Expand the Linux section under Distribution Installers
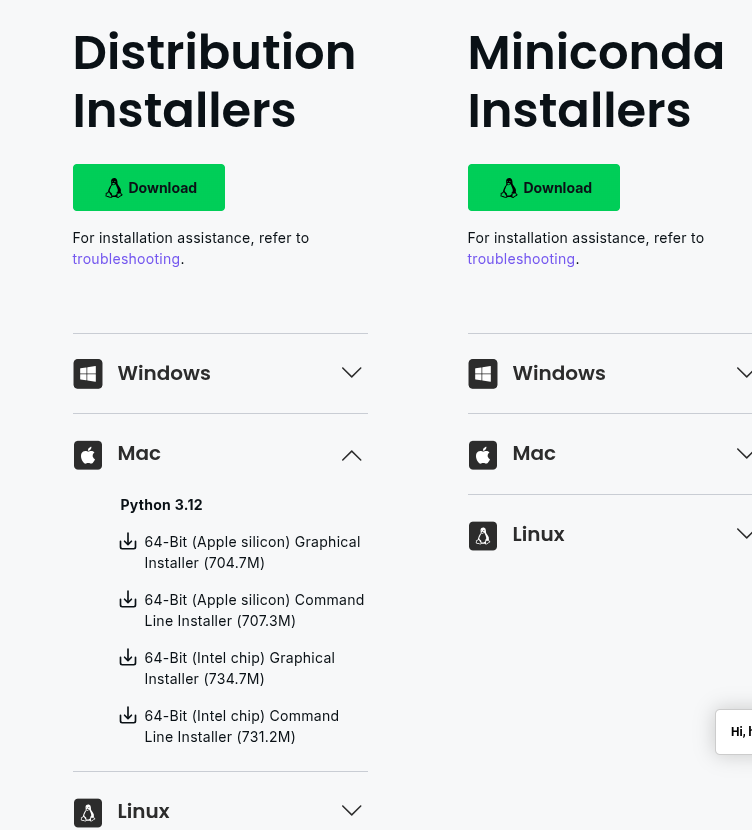This screenshot has height=830, width=752. tap(351, 810)
